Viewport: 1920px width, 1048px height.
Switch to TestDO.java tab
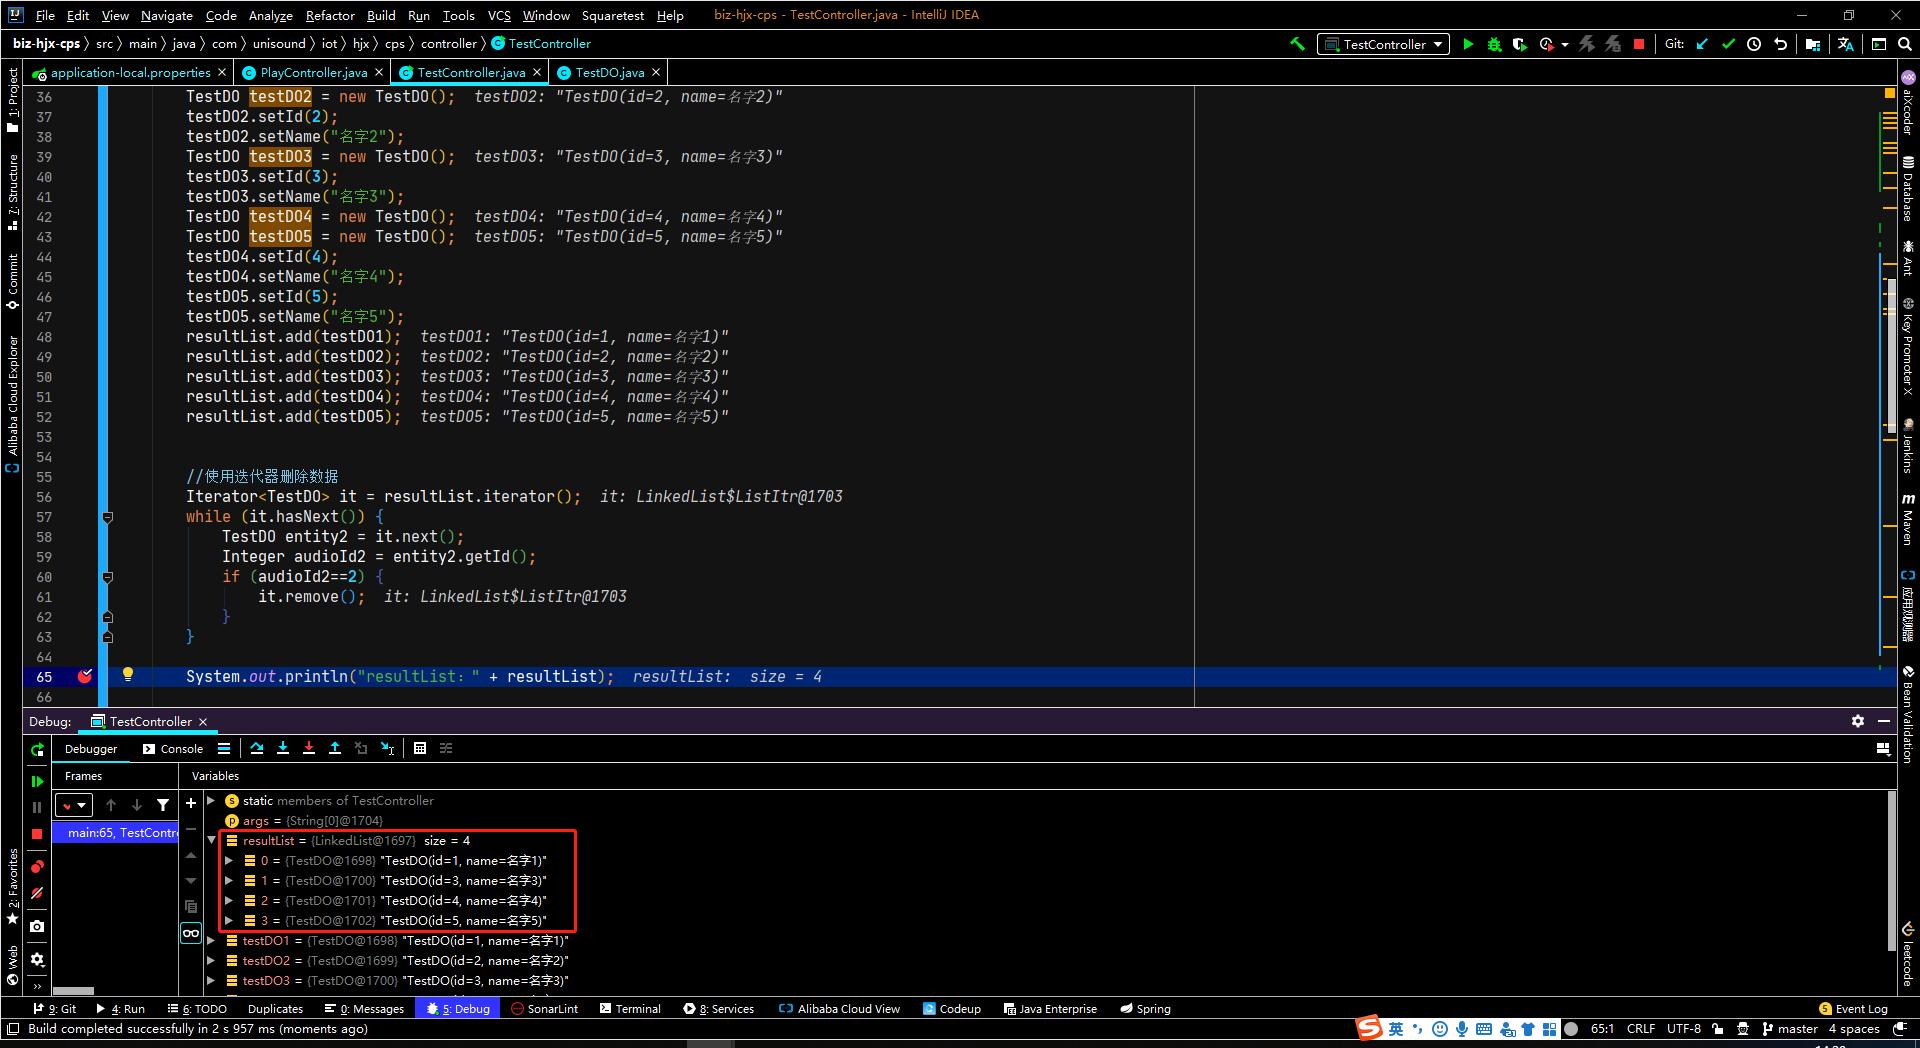coord(609,72)
